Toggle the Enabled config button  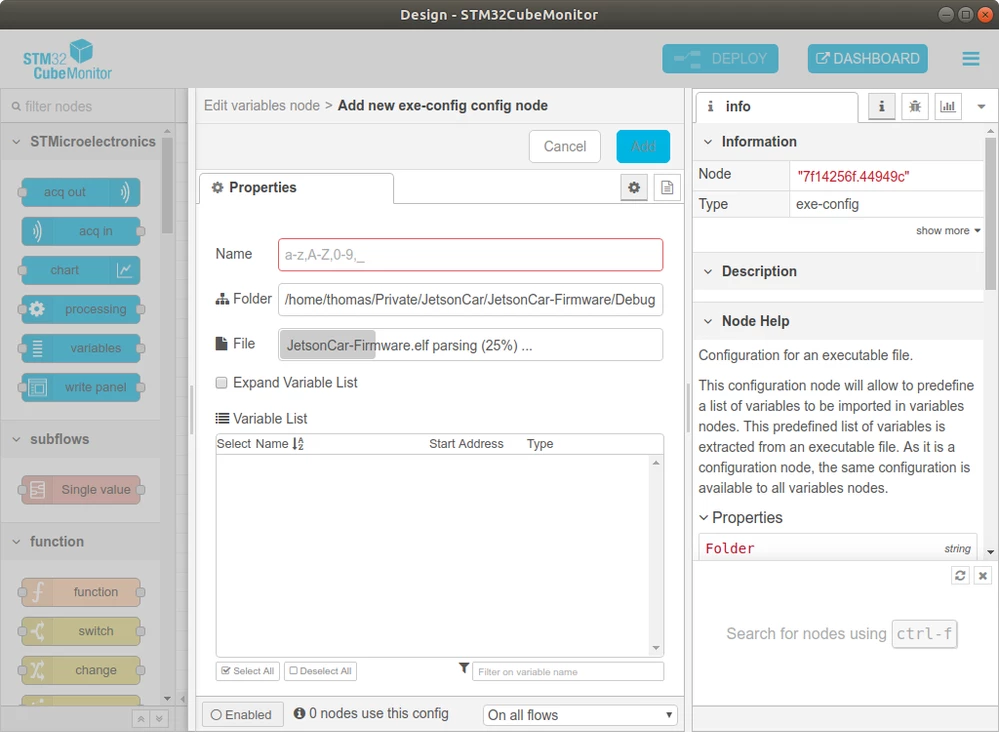pyautogui.click(x=241, y=715)
